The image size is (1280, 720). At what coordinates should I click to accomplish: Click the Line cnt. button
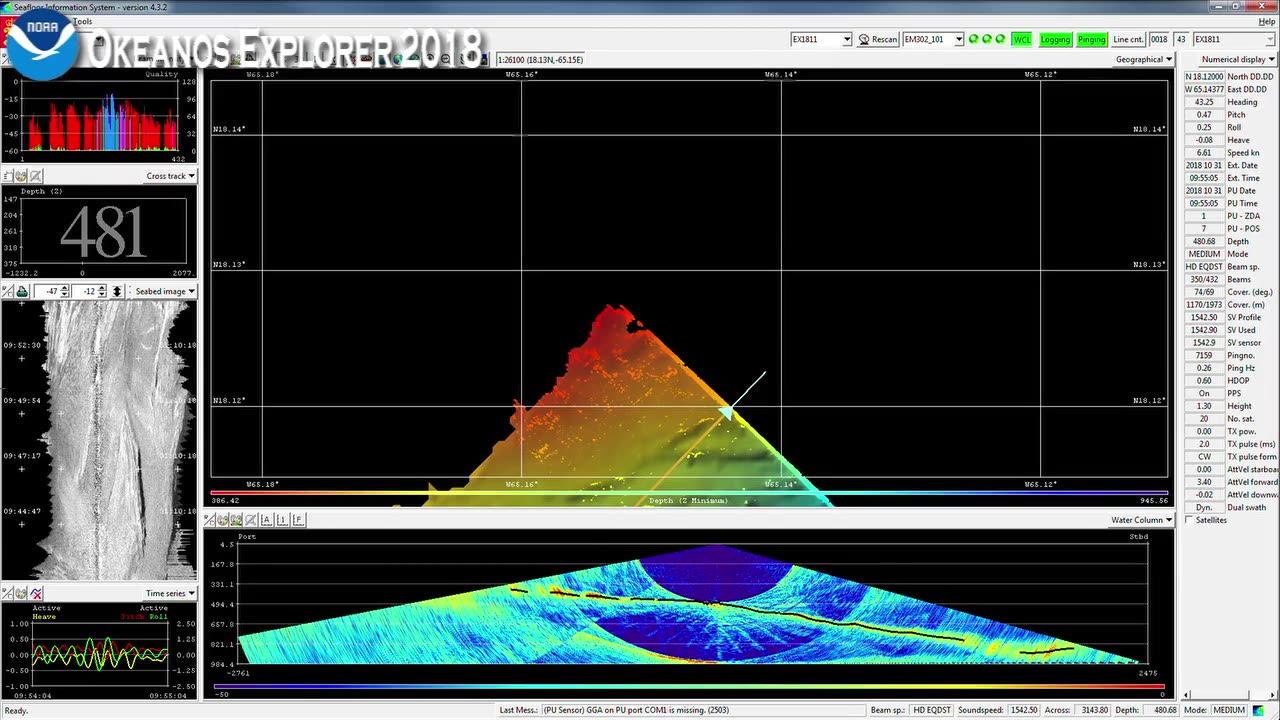pyautogui.click(x=1128, y=39)
